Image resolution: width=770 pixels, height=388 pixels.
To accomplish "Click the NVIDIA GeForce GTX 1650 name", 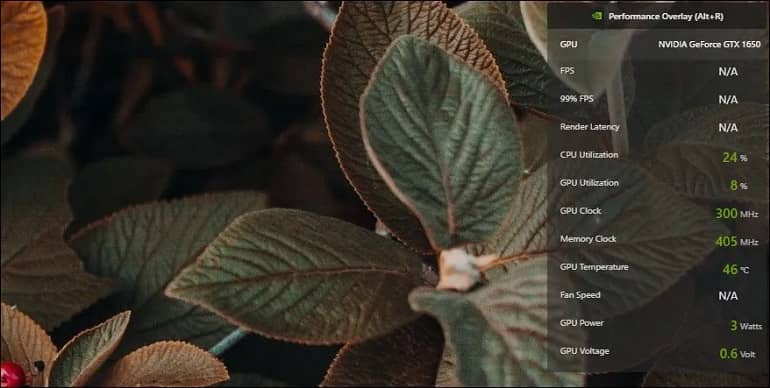I will coord(710,44).
